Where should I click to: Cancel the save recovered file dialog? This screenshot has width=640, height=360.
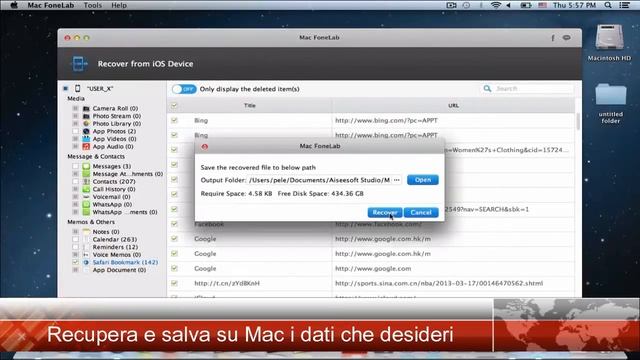(x=421, y=212)
